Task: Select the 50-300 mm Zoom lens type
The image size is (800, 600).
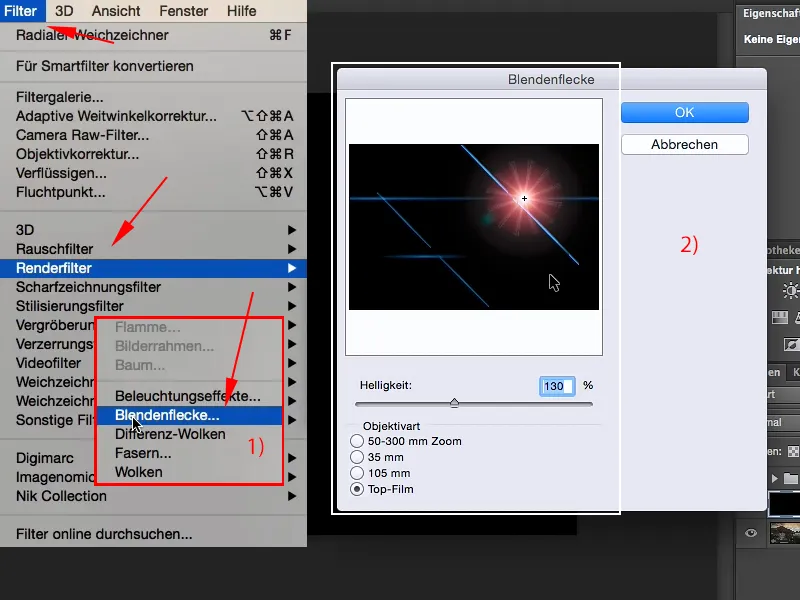Action: (357, 441)
